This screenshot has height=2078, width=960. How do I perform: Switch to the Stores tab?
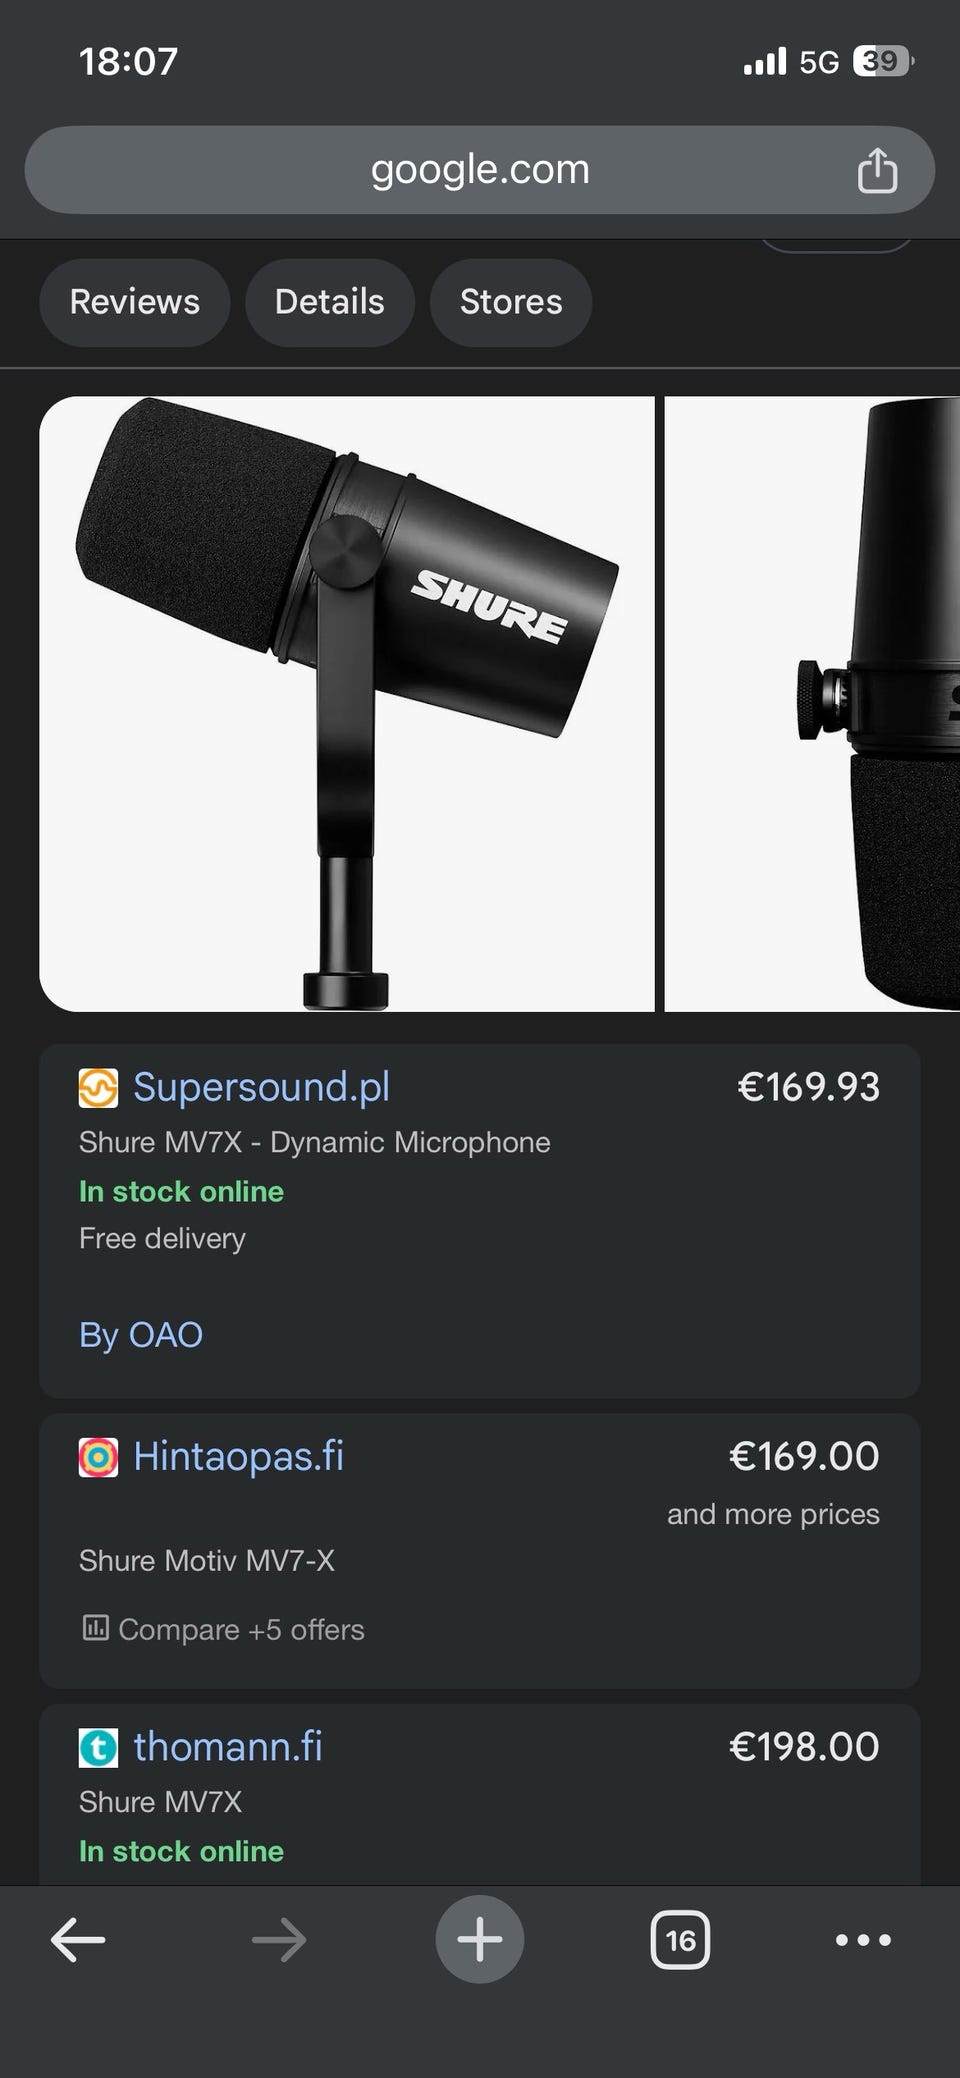pyautogui.click(x=511, y=302)
